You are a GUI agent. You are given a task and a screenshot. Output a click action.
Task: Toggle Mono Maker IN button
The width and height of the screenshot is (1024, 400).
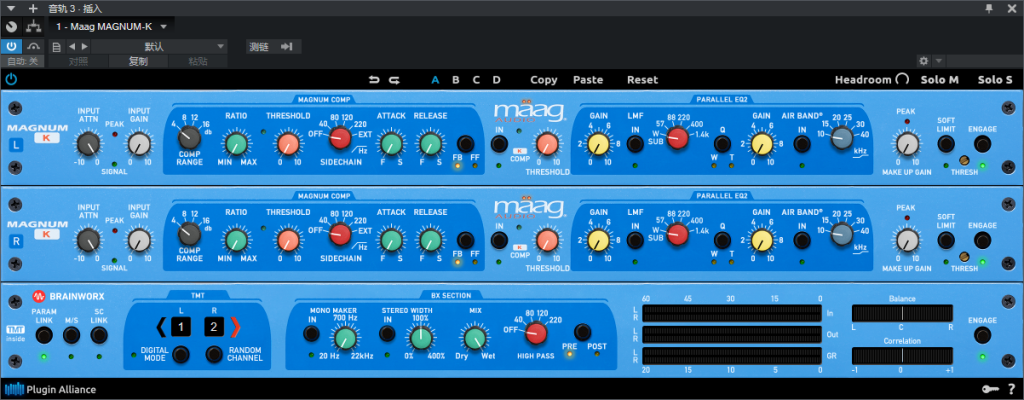click(312, 333)
